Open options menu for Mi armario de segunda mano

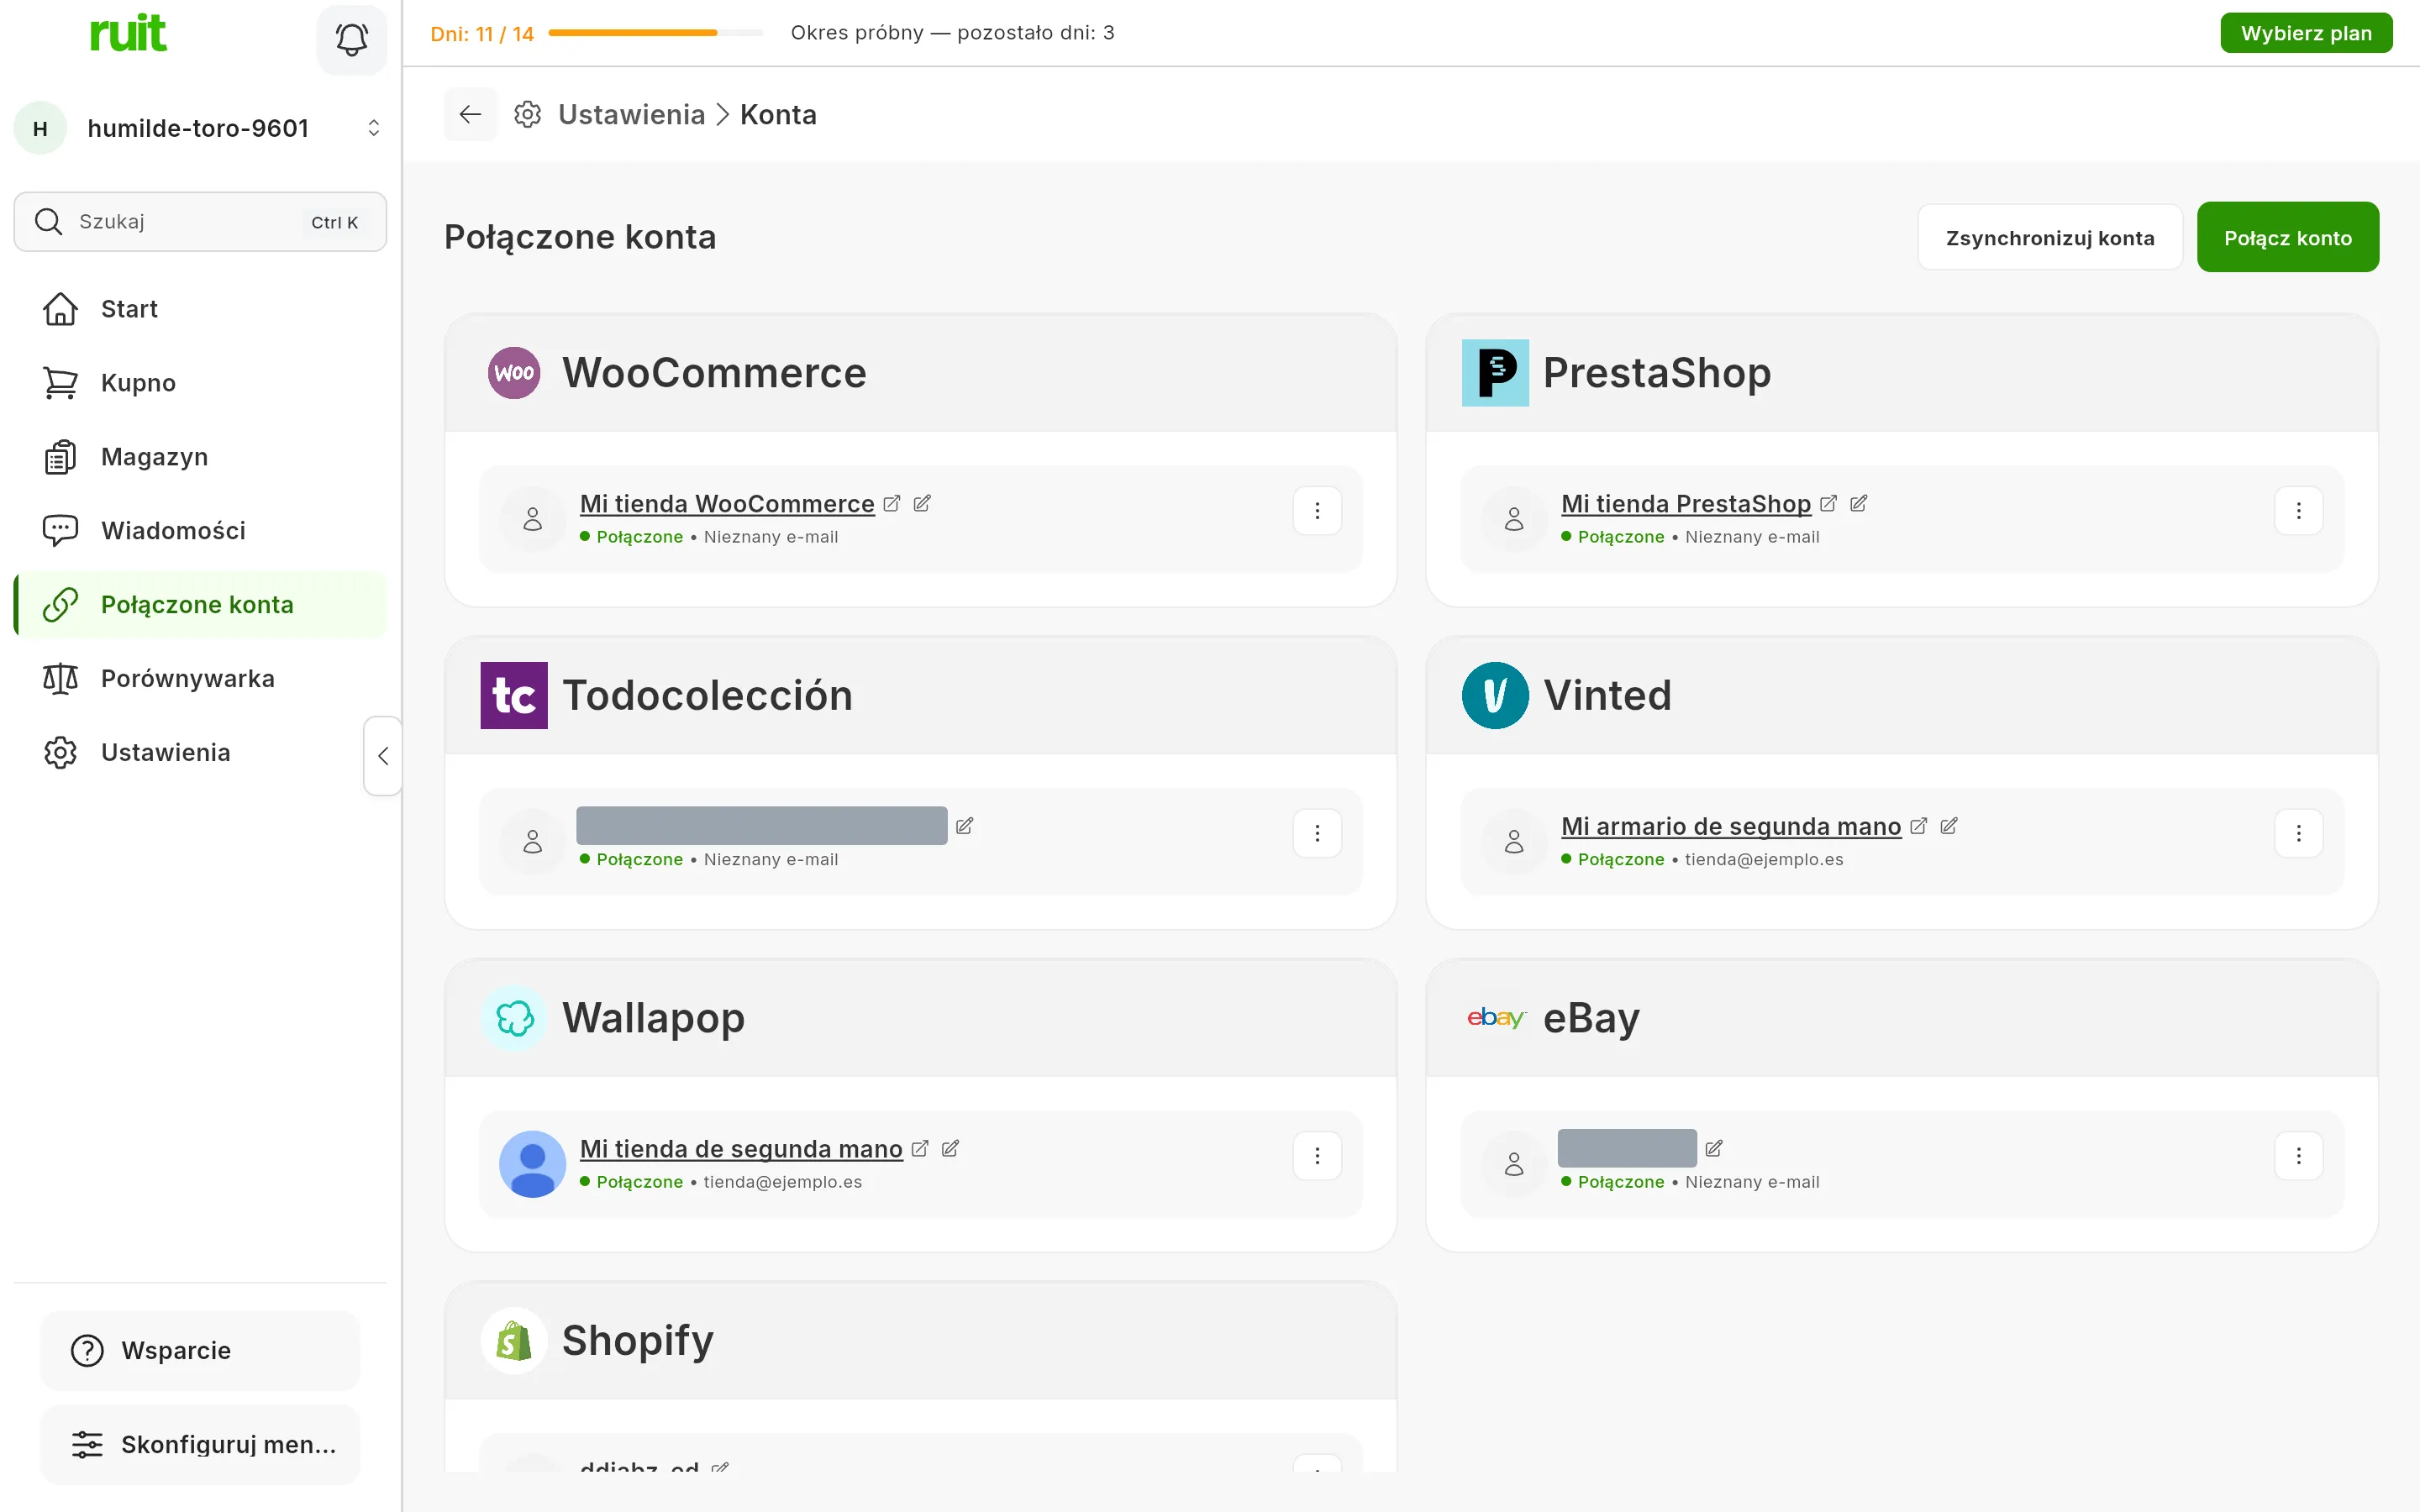click(x=2298, y=833)
